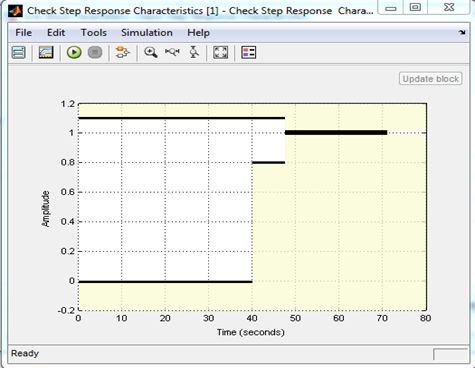Click the Update block button
475x368 pixels.
431,79
